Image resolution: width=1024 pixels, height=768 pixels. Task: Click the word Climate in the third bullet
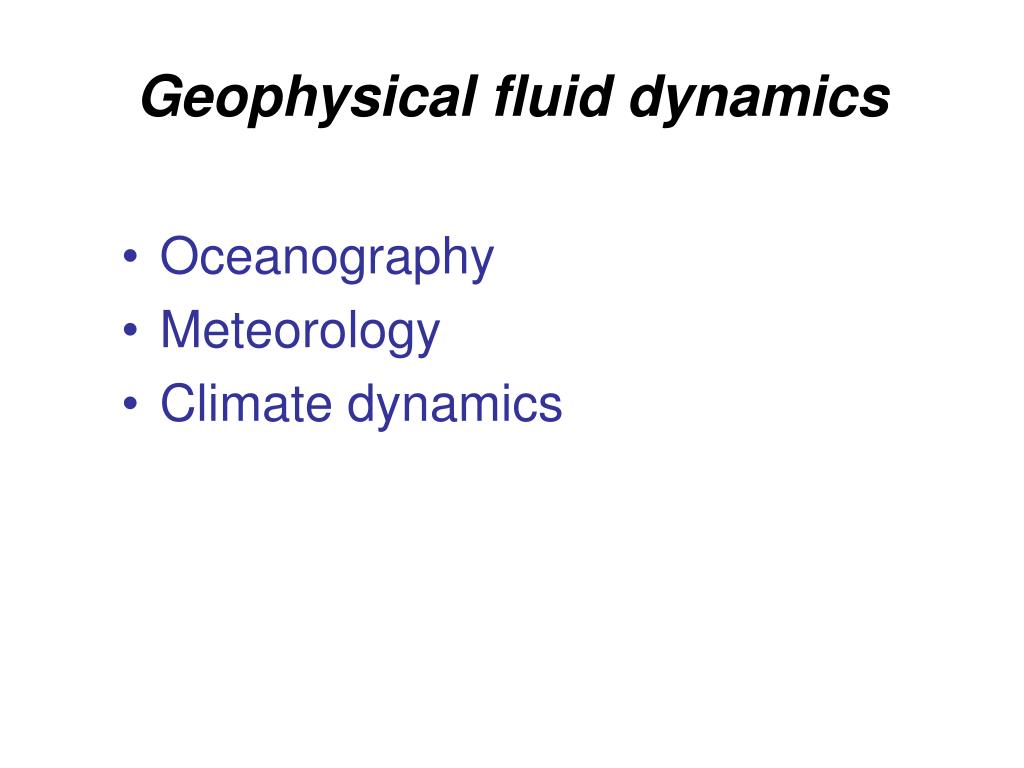pyautogui.click(x=246, y=404)
